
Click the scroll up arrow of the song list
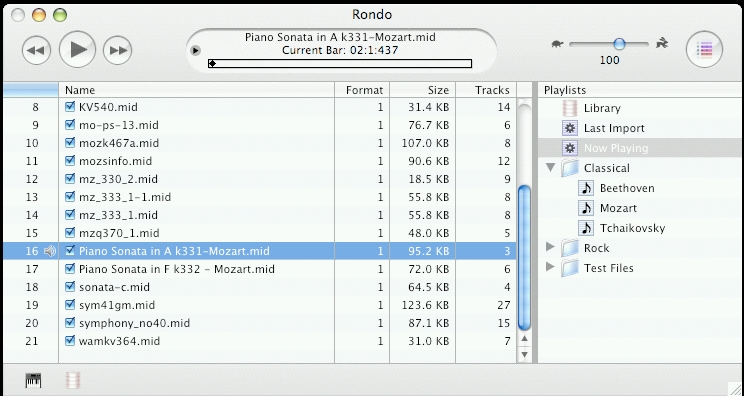524,339
